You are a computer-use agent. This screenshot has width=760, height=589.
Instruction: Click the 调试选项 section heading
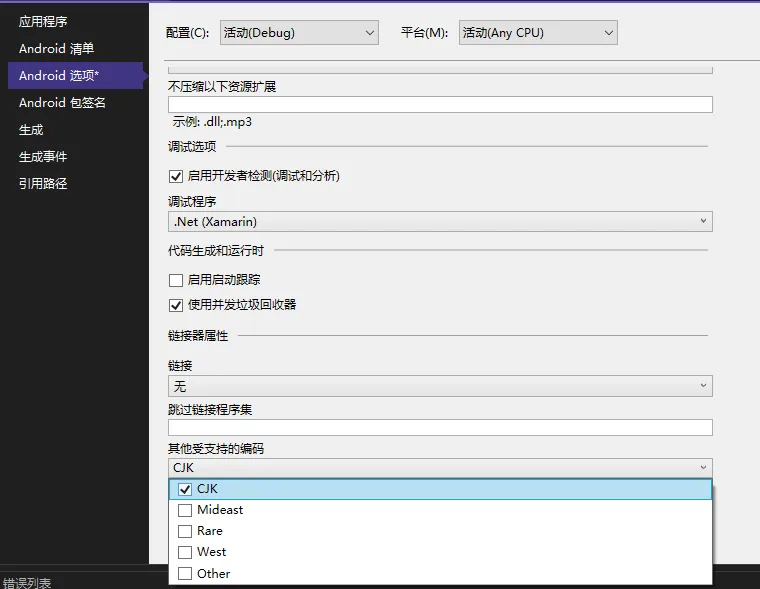192,146
